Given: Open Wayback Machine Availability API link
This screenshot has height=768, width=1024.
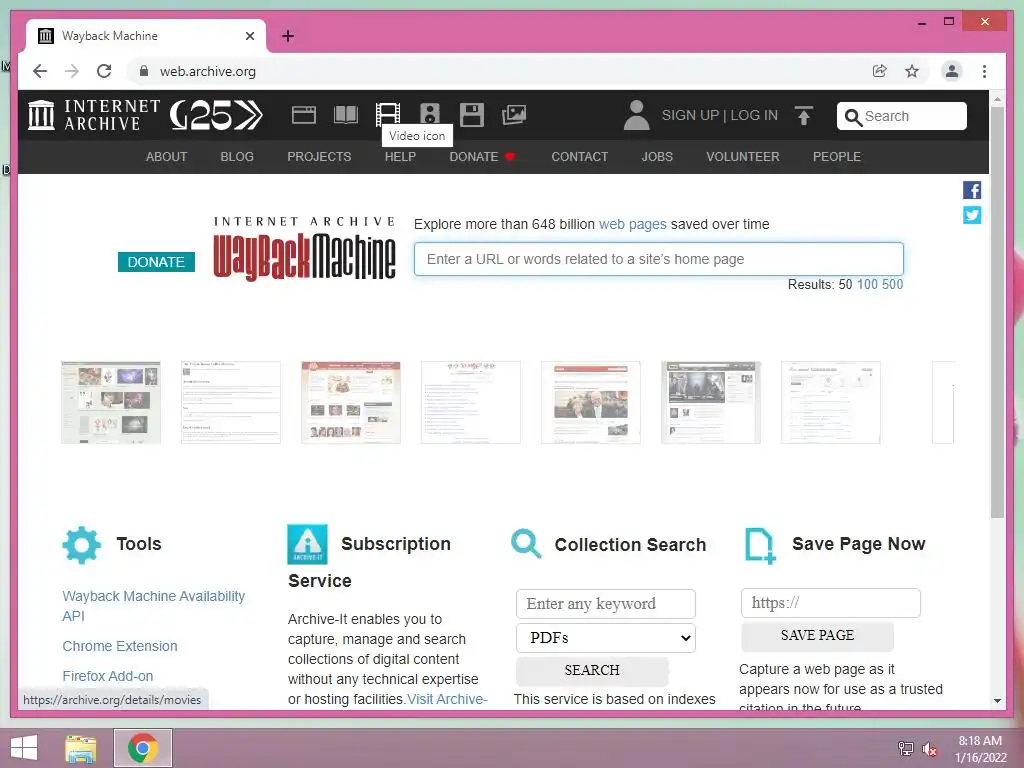Looking at the screenshot, I should click(153, 606).
